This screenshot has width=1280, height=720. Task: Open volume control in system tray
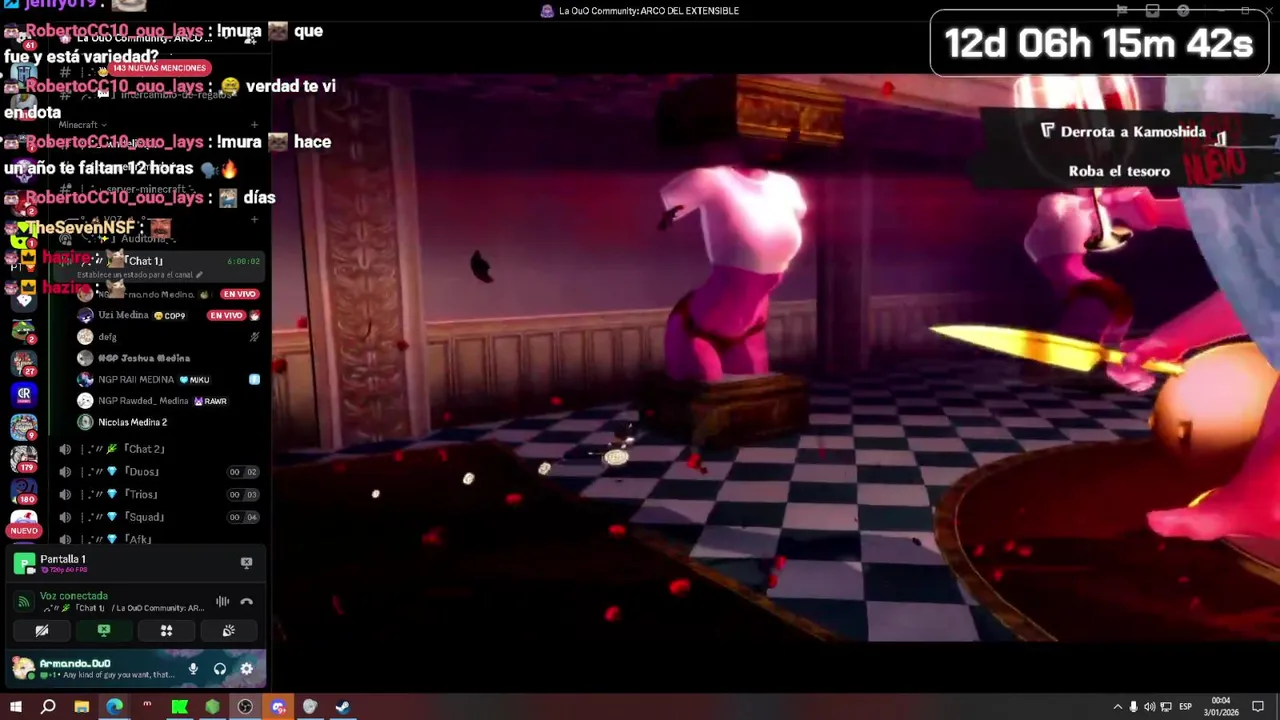coord(1149,707)
